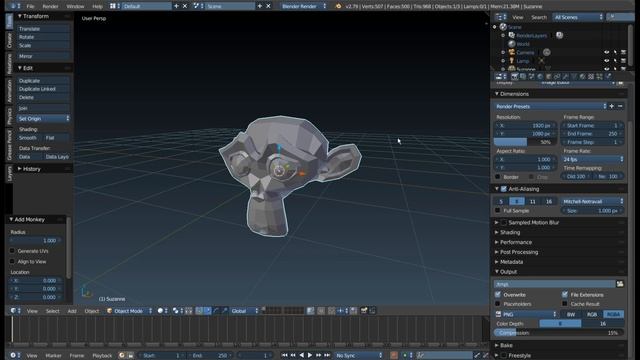Open the Mitchell-Netravali filter dropdown

593,201
